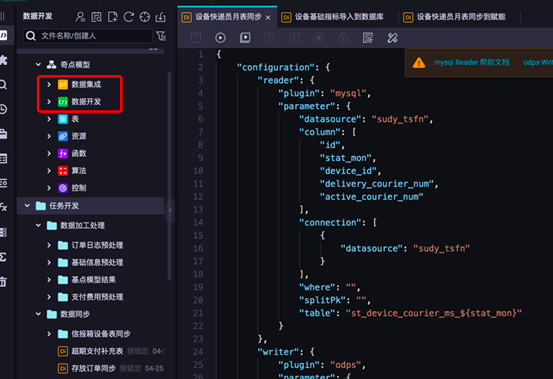Screen dimensions: 553x379
Task: Click the submit icon in editor toolbar
Action: click(269, 38)
